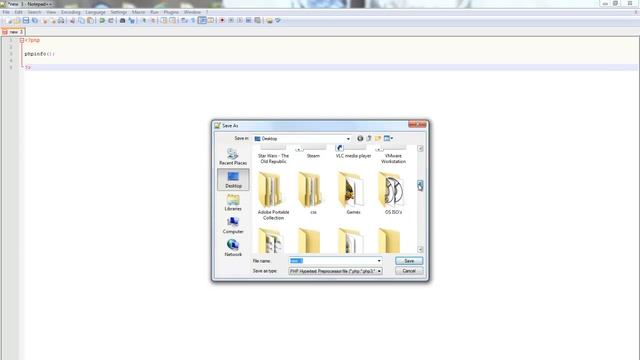Click the Zoom In toolbar icon

tap(144, 20)
